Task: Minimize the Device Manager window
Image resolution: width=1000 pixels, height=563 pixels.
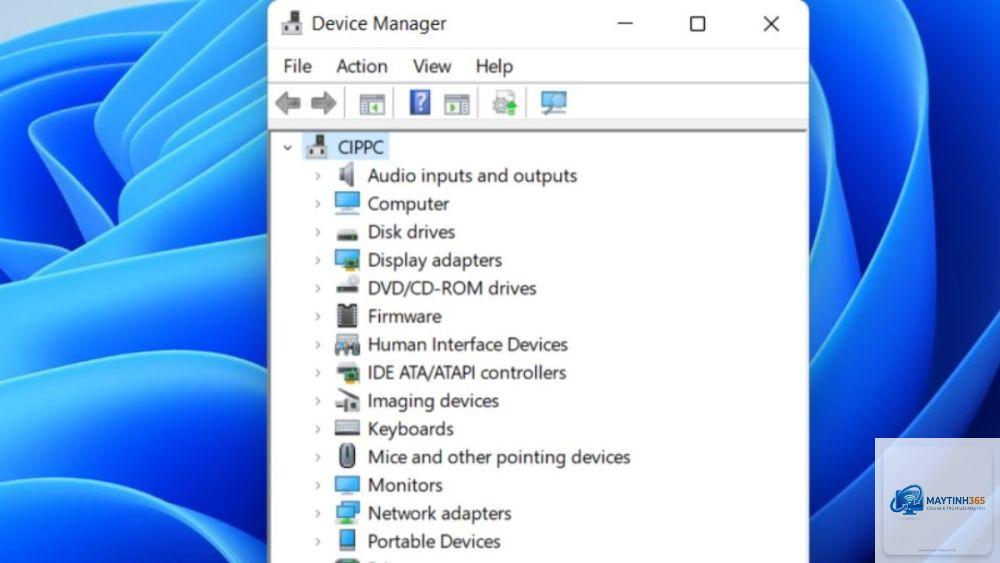Action: 625,24
